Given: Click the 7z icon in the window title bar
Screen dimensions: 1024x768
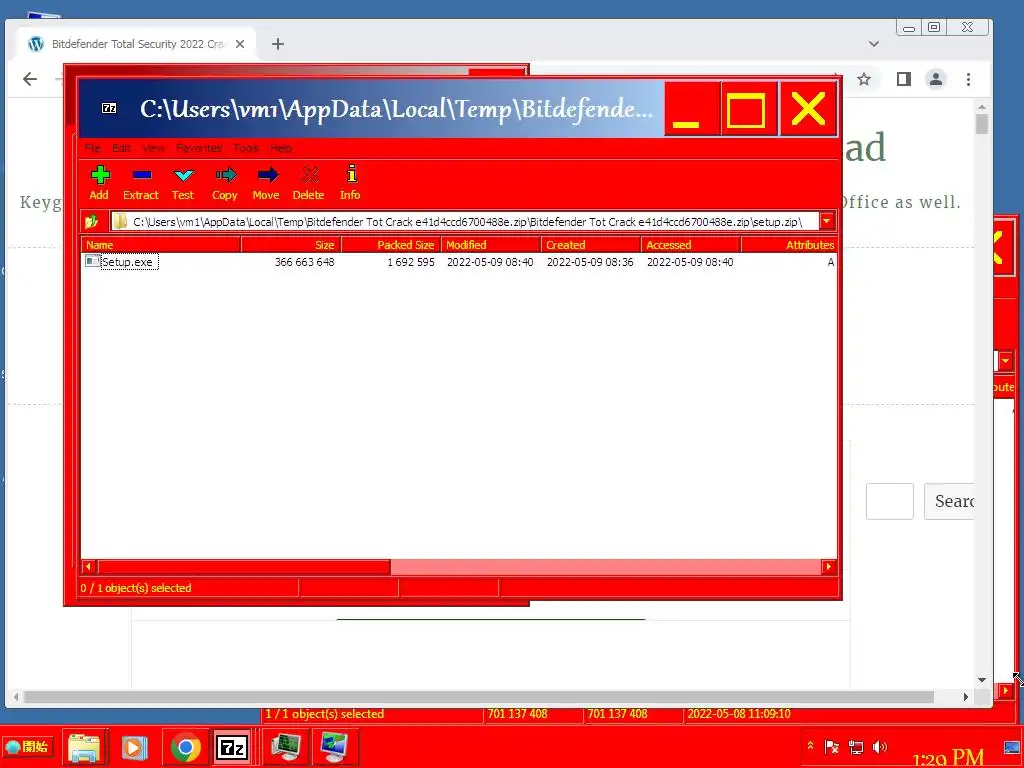Looking at the screenshot, I should [x=109, y=108].
